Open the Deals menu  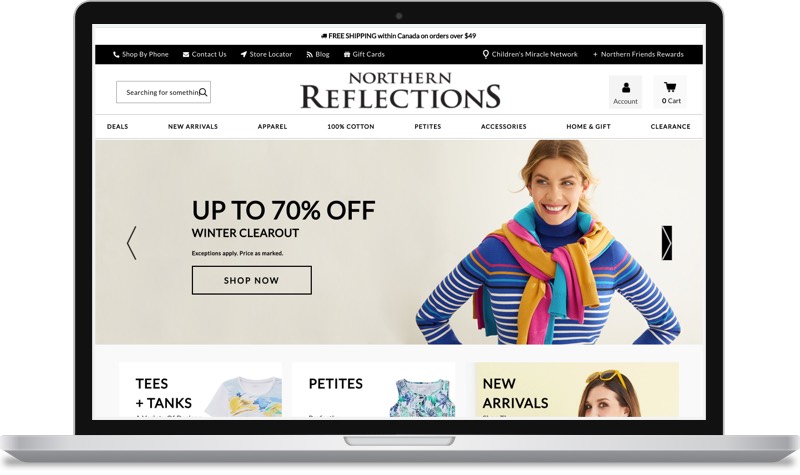coord(117,127)
